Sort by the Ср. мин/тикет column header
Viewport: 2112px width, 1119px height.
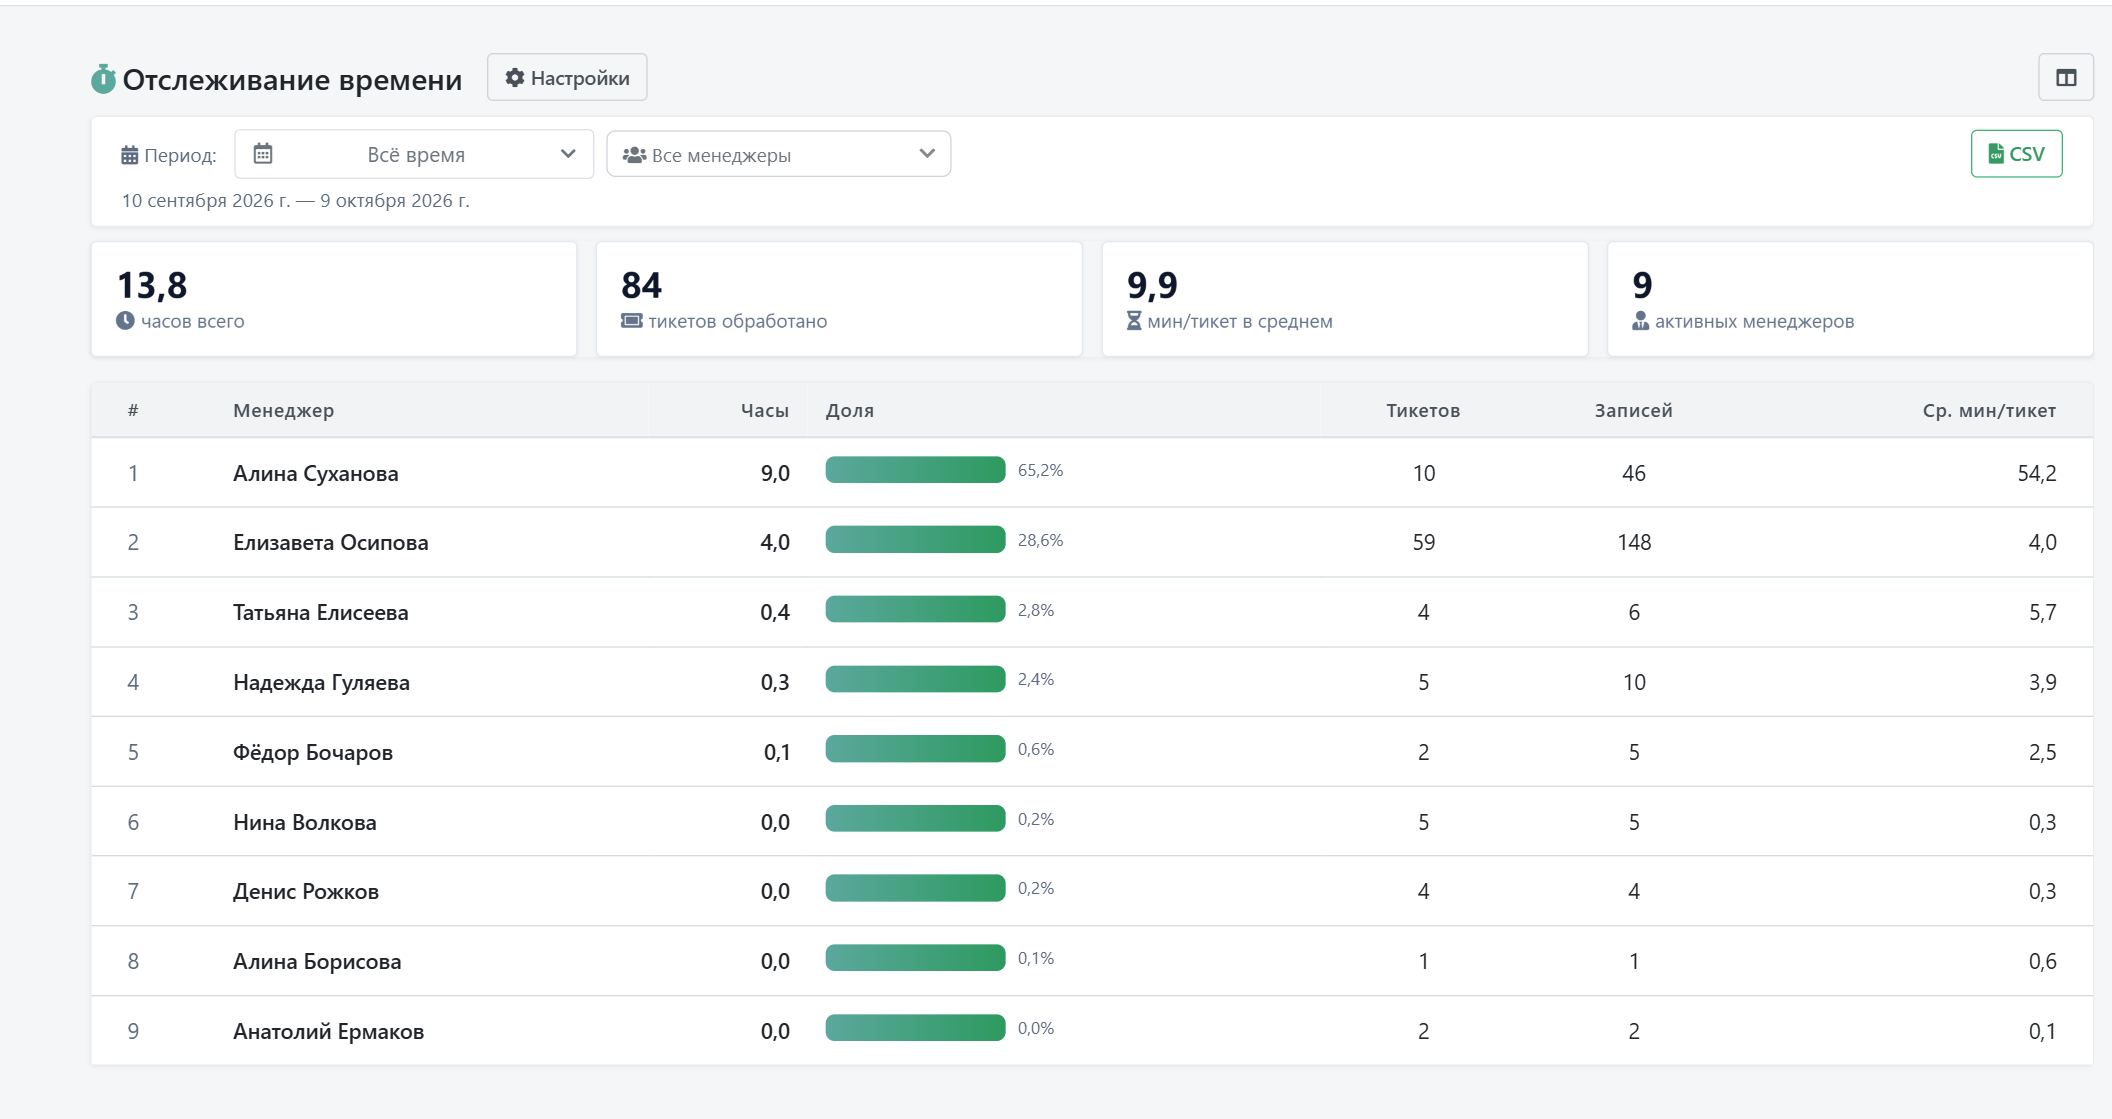point(1989,410)
